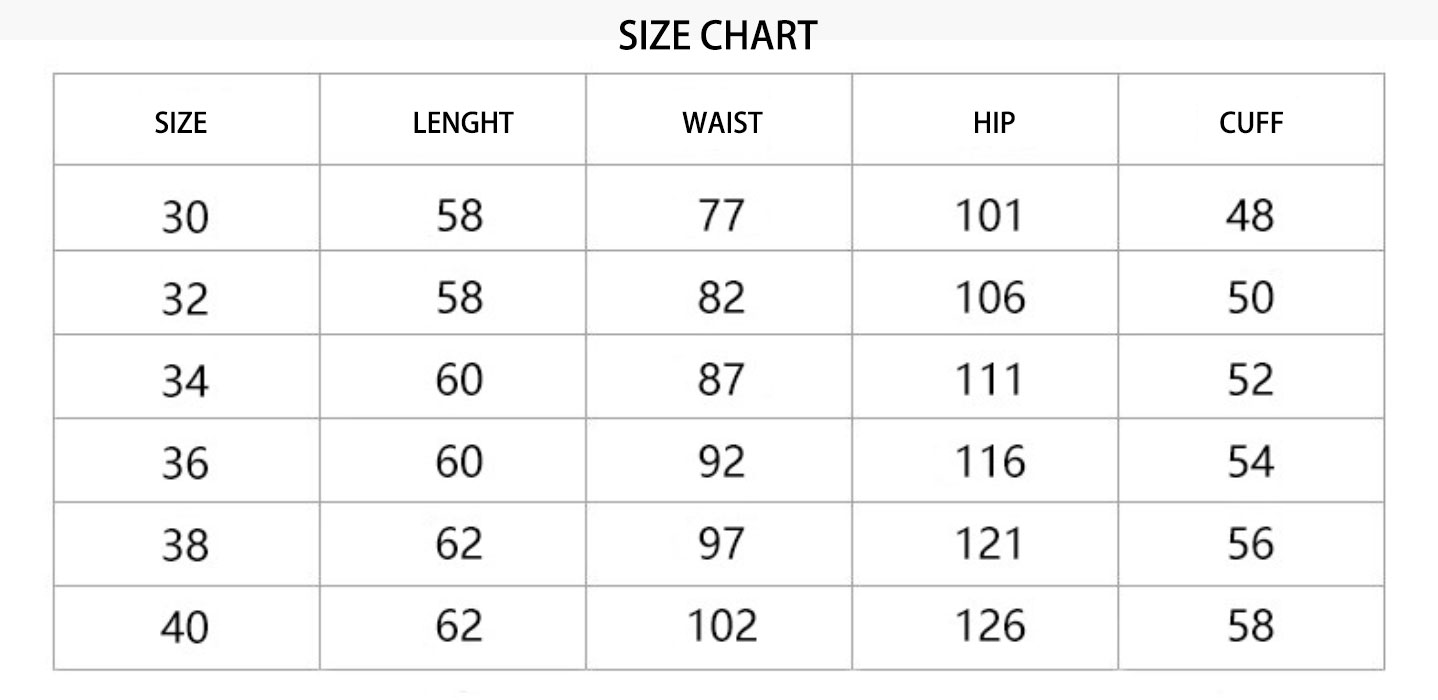Select waist value 87
The width and height of the screenshot is (1438, 700).
tap(721, 380)
